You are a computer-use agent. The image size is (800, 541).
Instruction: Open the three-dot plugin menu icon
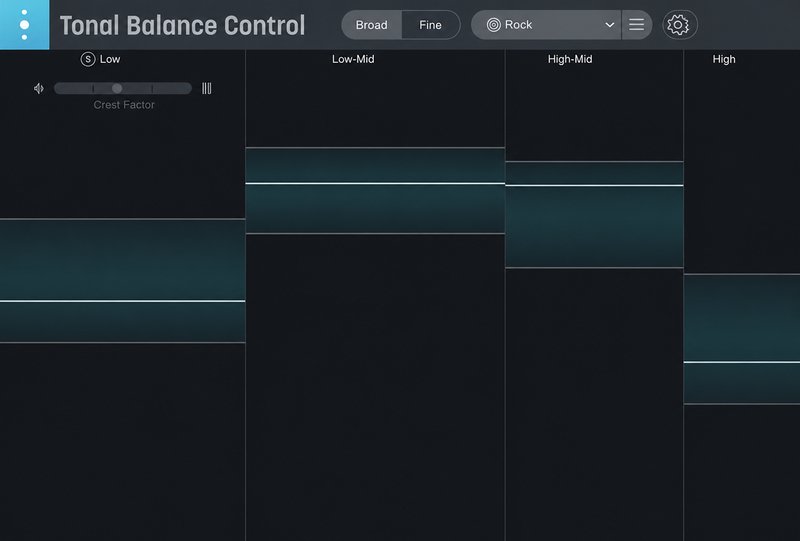[24, 24]
